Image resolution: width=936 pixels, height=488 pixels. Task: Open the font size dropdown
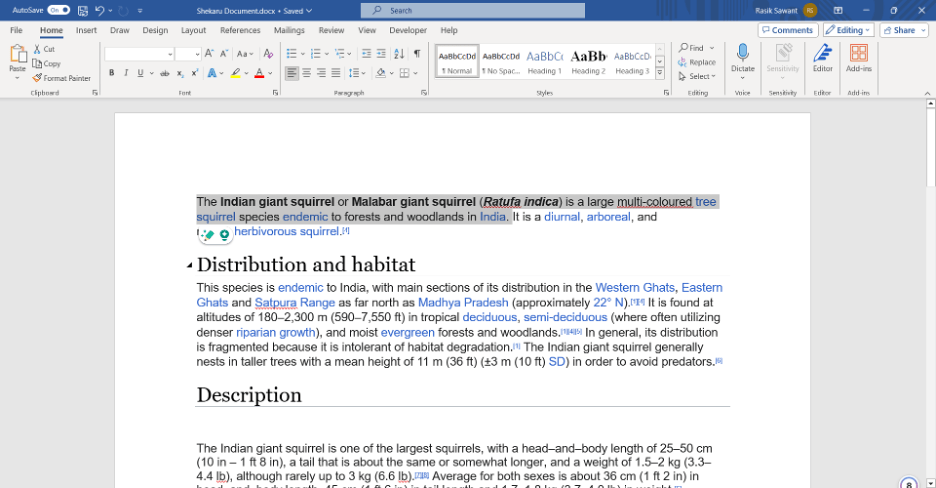point(196,54)
